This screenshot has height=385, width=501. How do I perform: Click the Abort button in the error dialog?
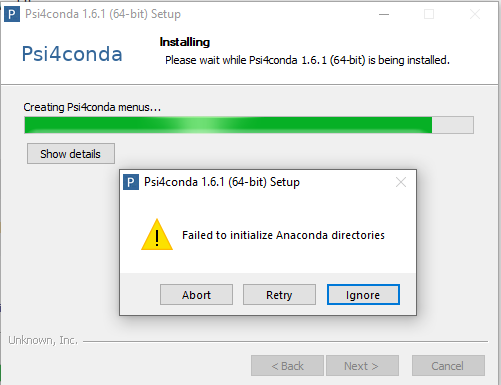tap(196, 295)
